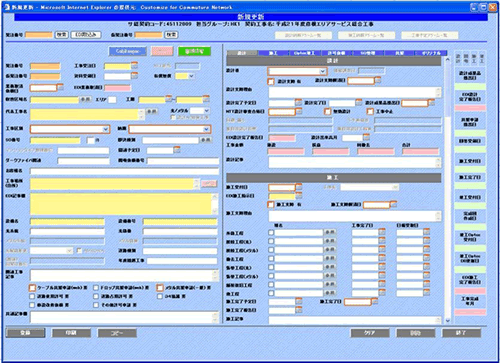Open calendar icon for 工期 start date

pos(169,99)
